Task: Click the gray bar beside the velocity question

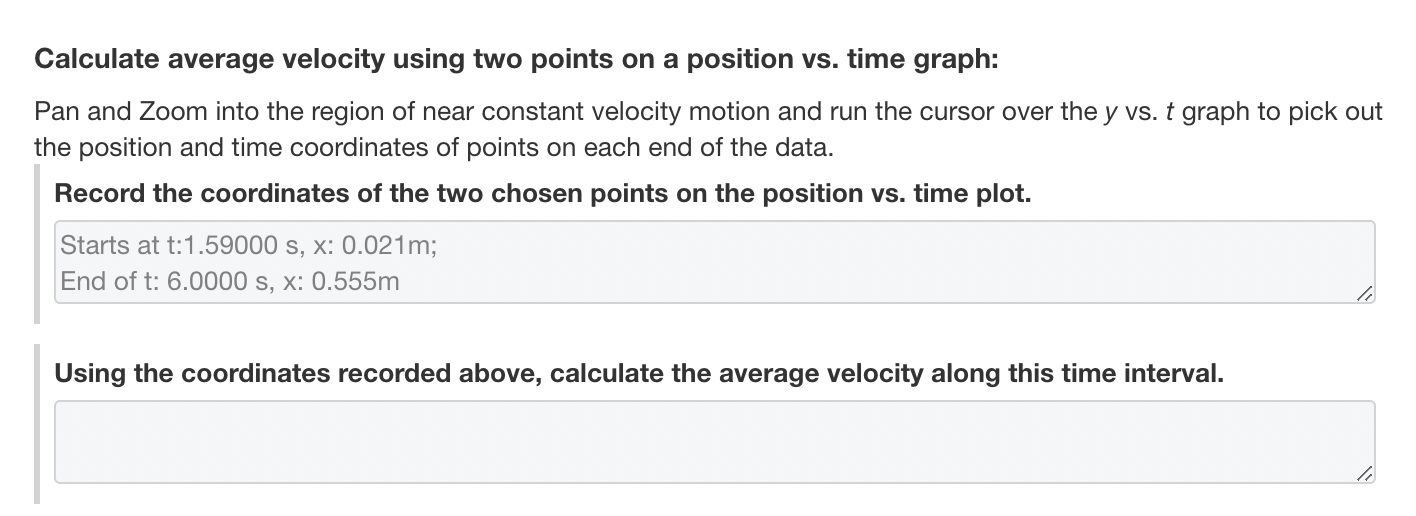Action: 38,423
